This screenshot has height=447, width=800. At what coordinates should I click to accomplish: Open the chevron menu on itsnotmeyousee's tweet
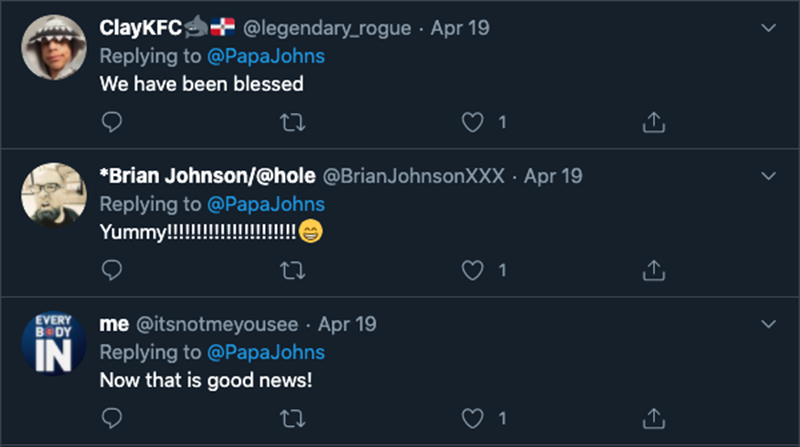768,324
